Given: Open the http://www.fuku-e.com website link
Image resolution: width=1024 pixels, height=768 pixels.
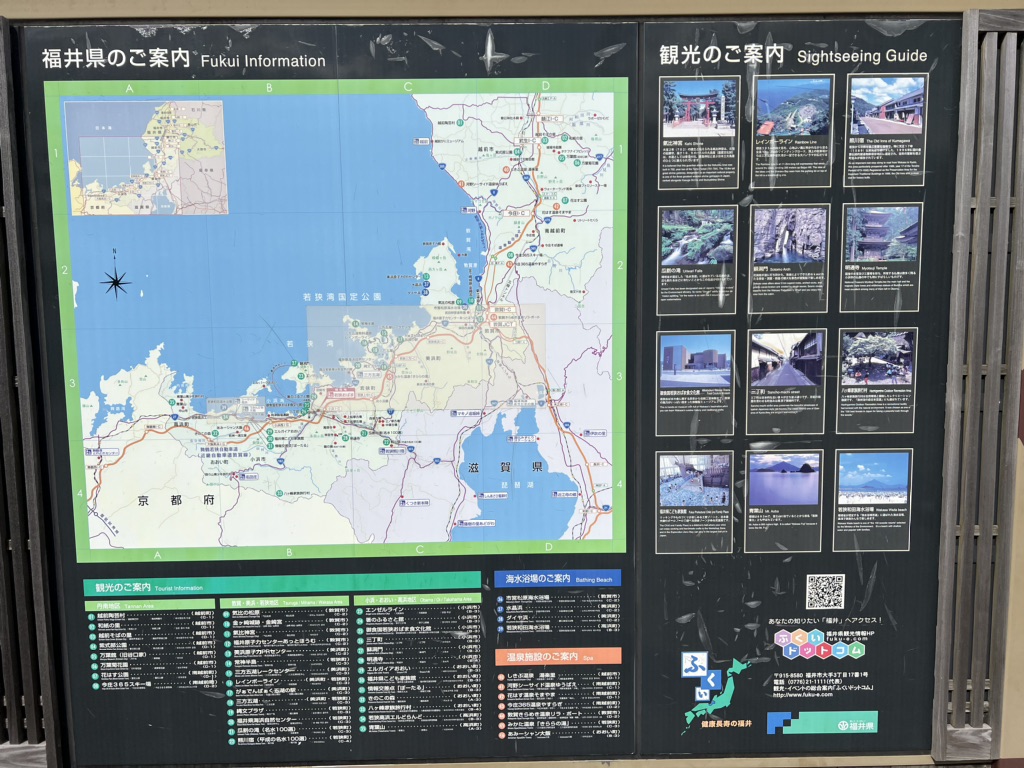Looking at the screenshot, I should tap(803, 694).
